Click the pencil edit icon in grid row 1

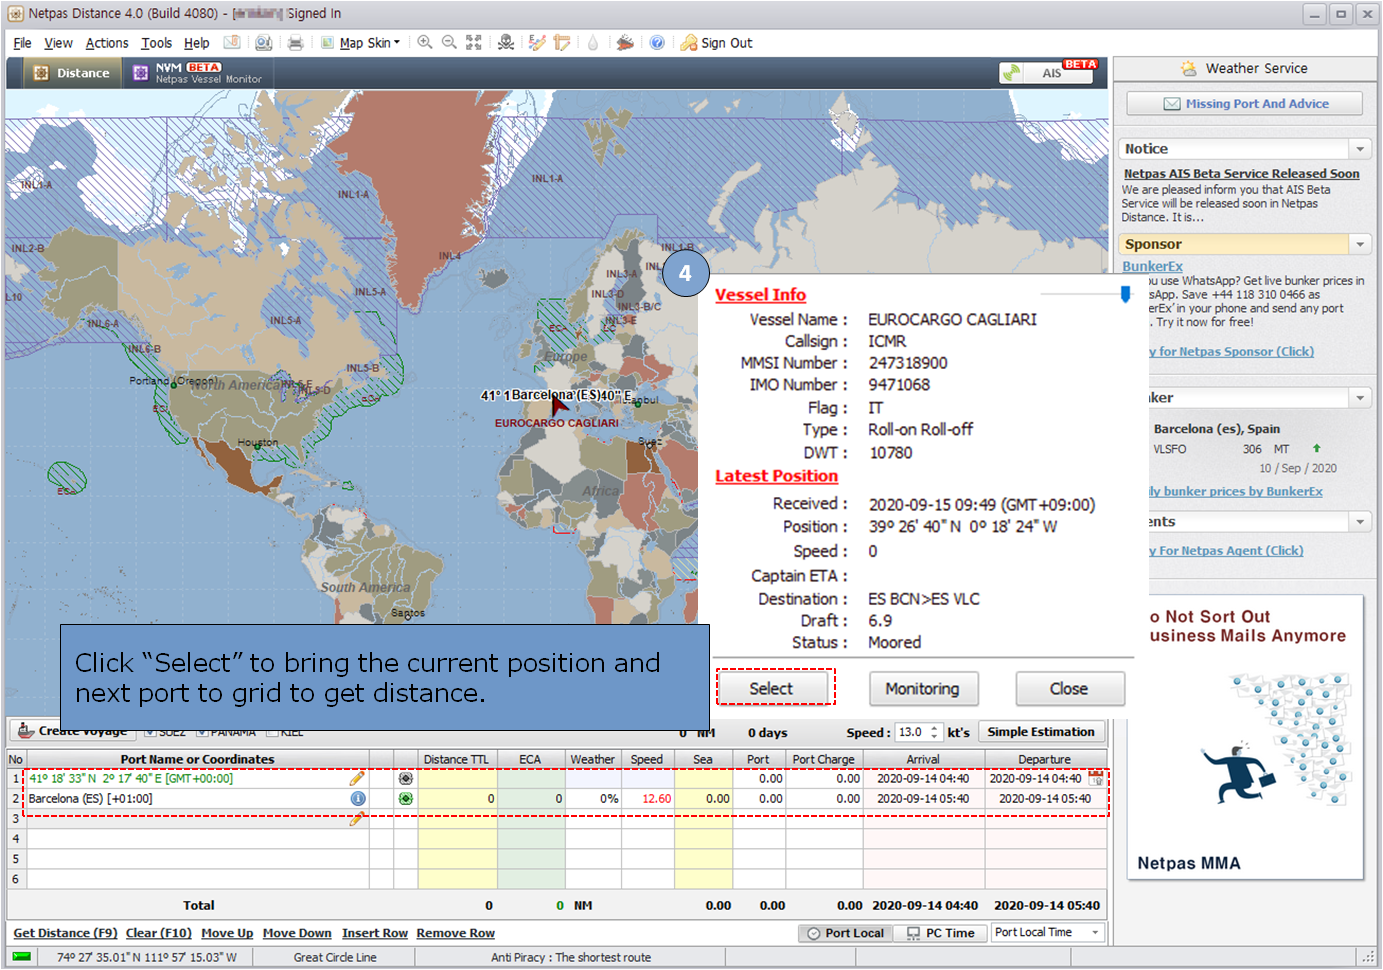[x=357, y=778]
